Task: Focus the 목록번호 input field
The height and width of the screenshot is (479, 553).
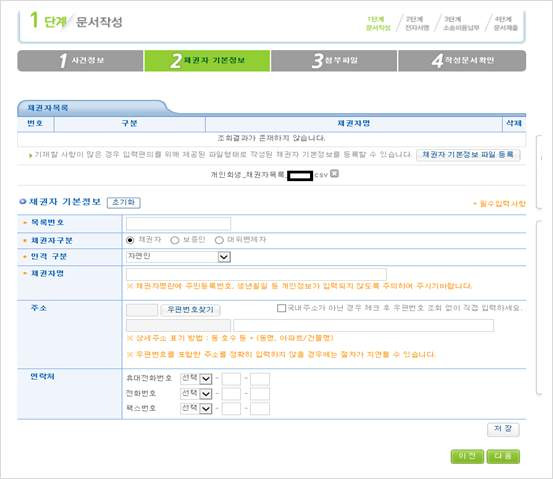Action: point(178,224)
